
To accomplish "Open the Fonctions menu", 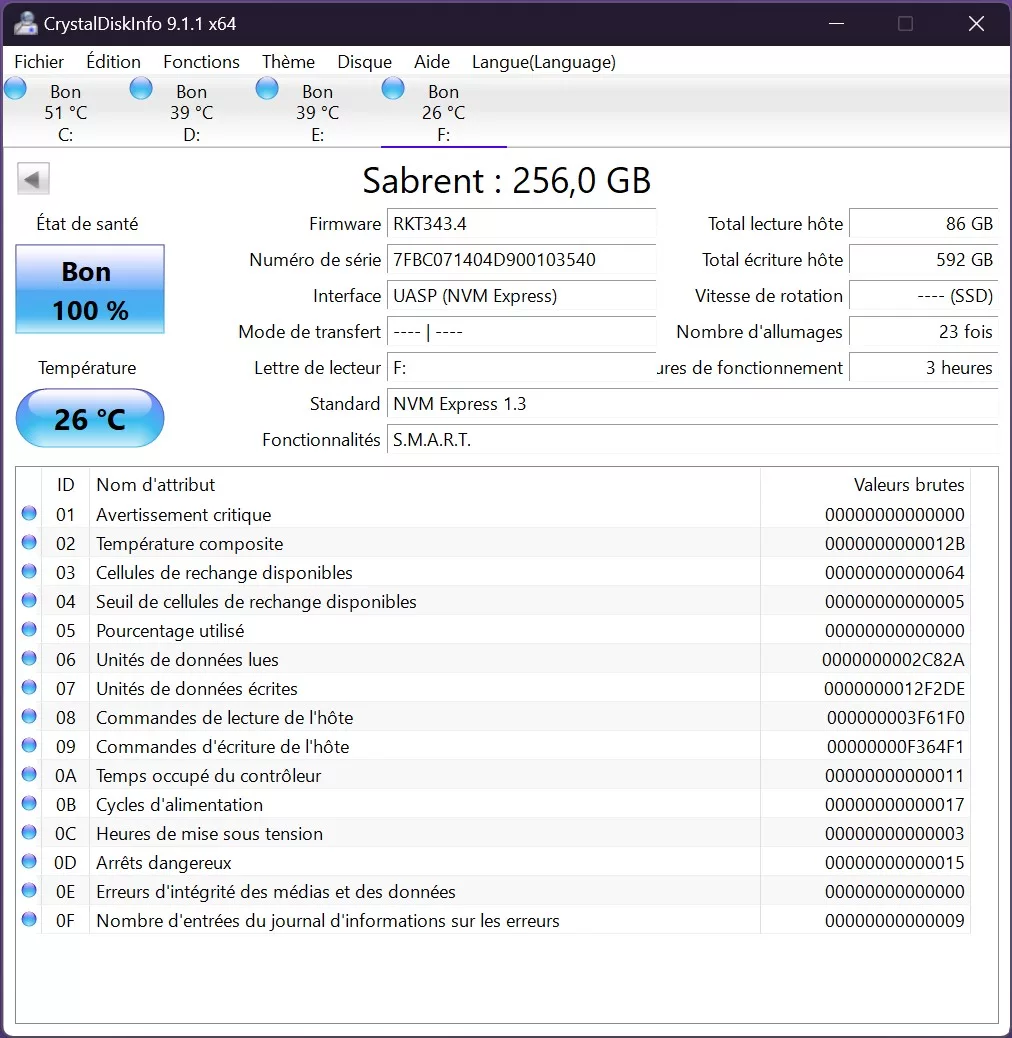I will [200, 62].
